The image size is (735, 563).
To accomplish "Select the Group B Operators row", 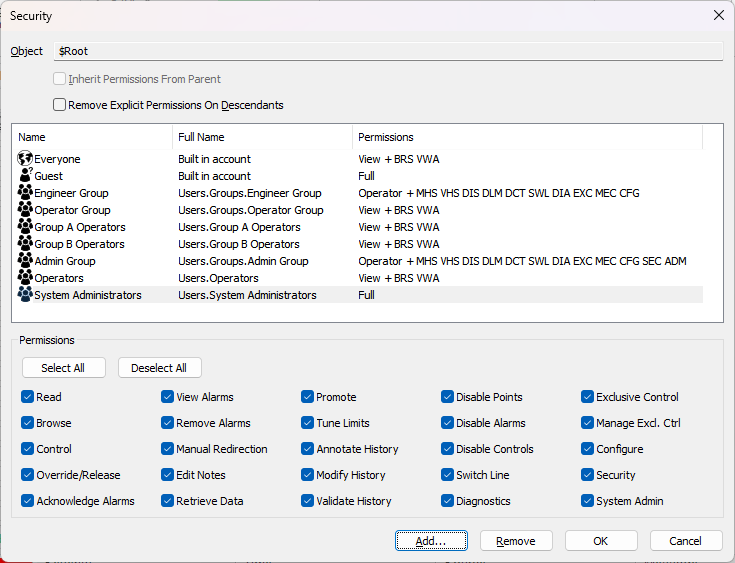I will click(80, 244).
